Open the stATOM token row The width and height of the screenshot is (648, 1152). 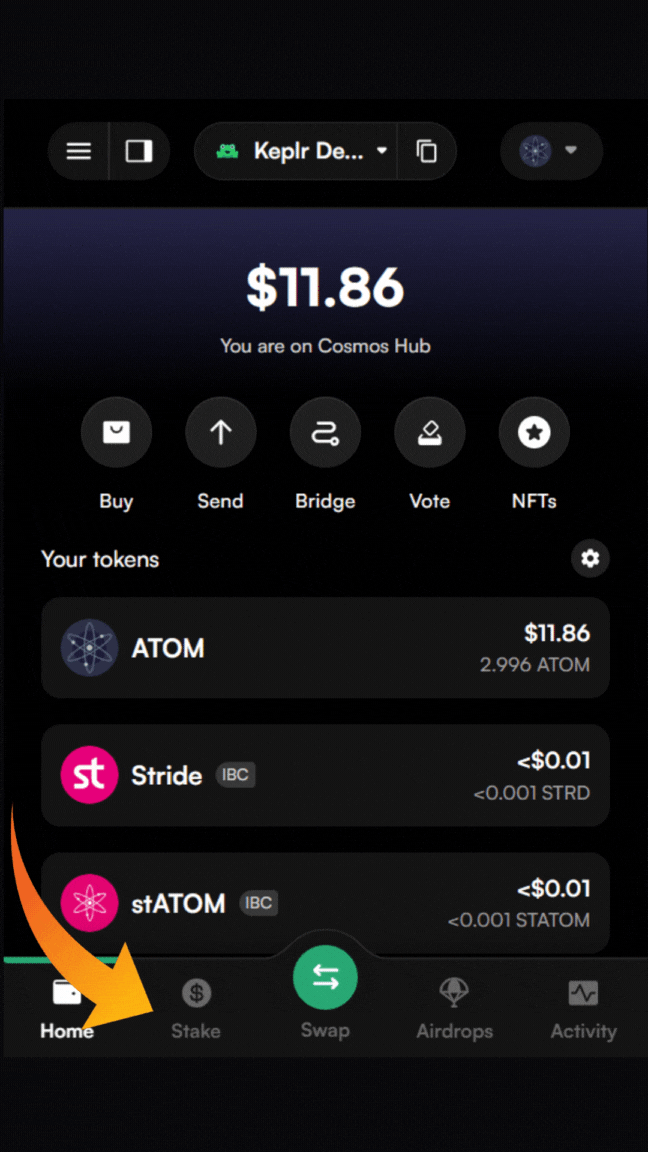[x=325, y=903]
